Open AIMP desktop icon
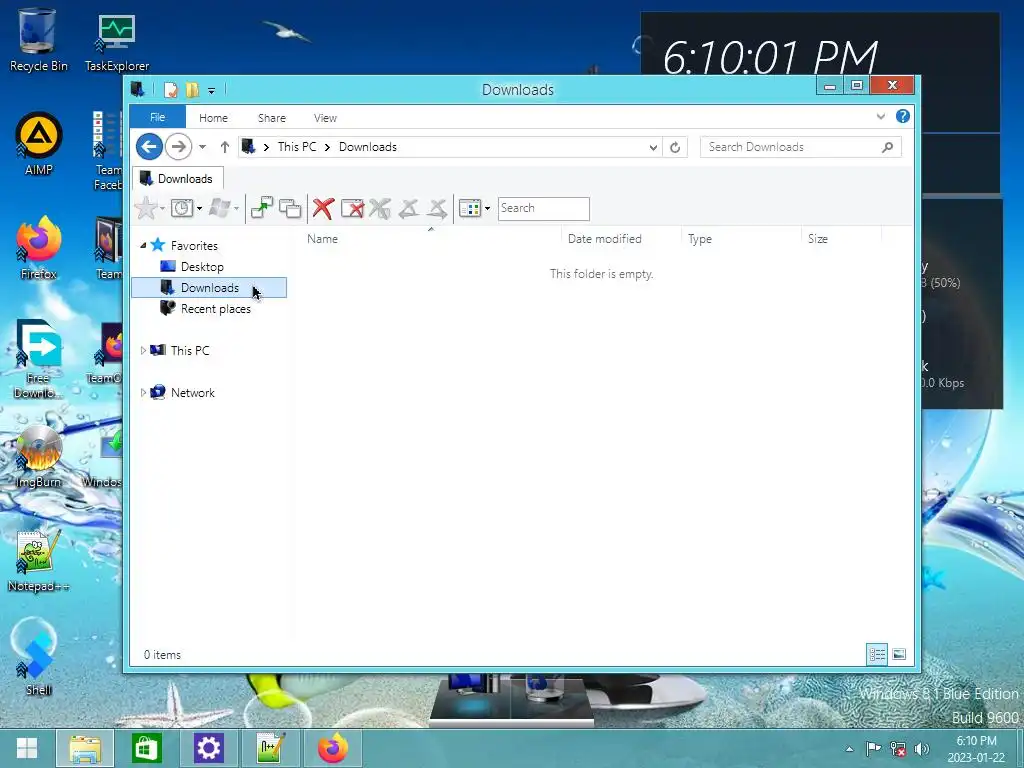Image resolution: width=1024 pixels, height=768 pixels. pyautogui.click(x=39, y=144)
